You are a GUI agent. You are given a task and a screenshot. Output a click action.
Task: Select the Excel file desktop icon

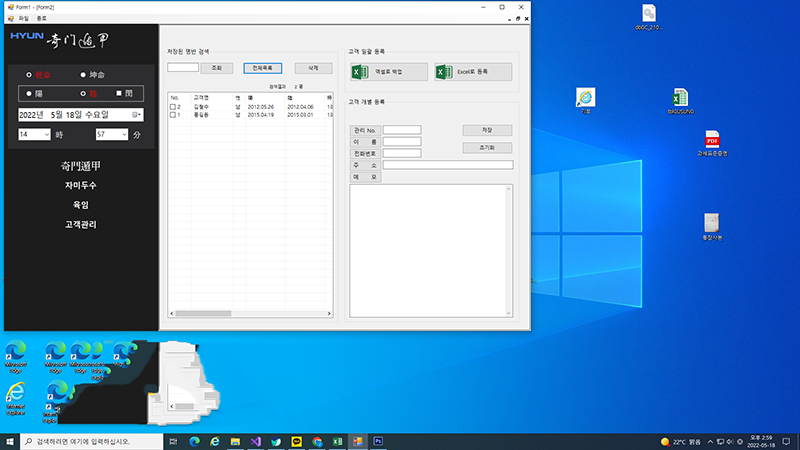[x=681, y=101]
